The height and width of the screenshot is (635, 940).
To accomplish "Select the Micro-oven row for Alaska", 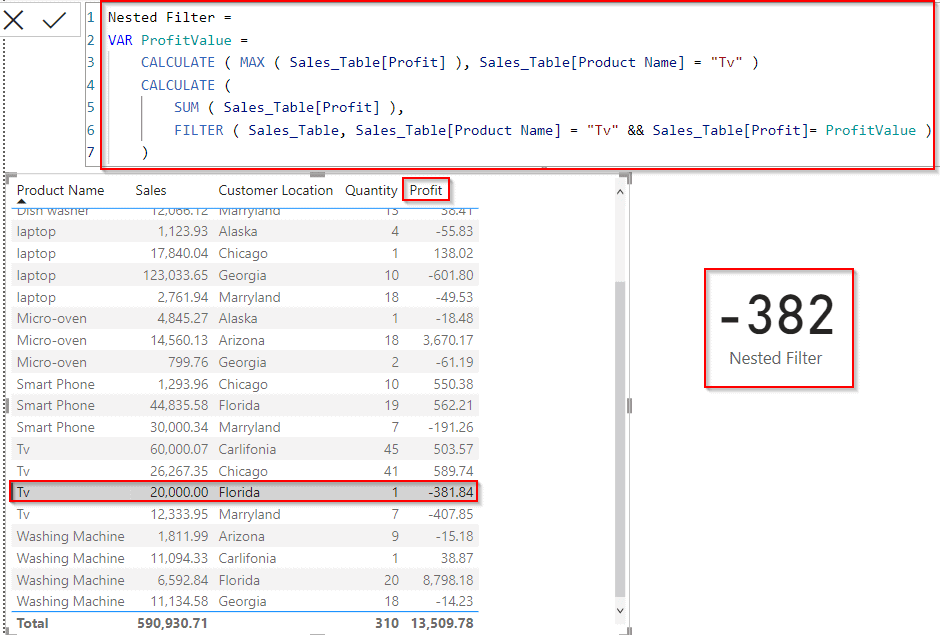I will [x=245, y=318].
